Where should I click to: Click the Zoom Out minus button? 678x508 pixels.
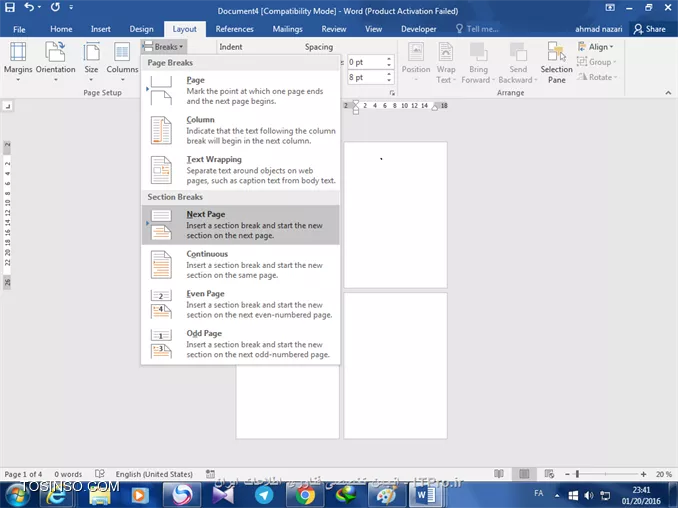coord(567,474)
